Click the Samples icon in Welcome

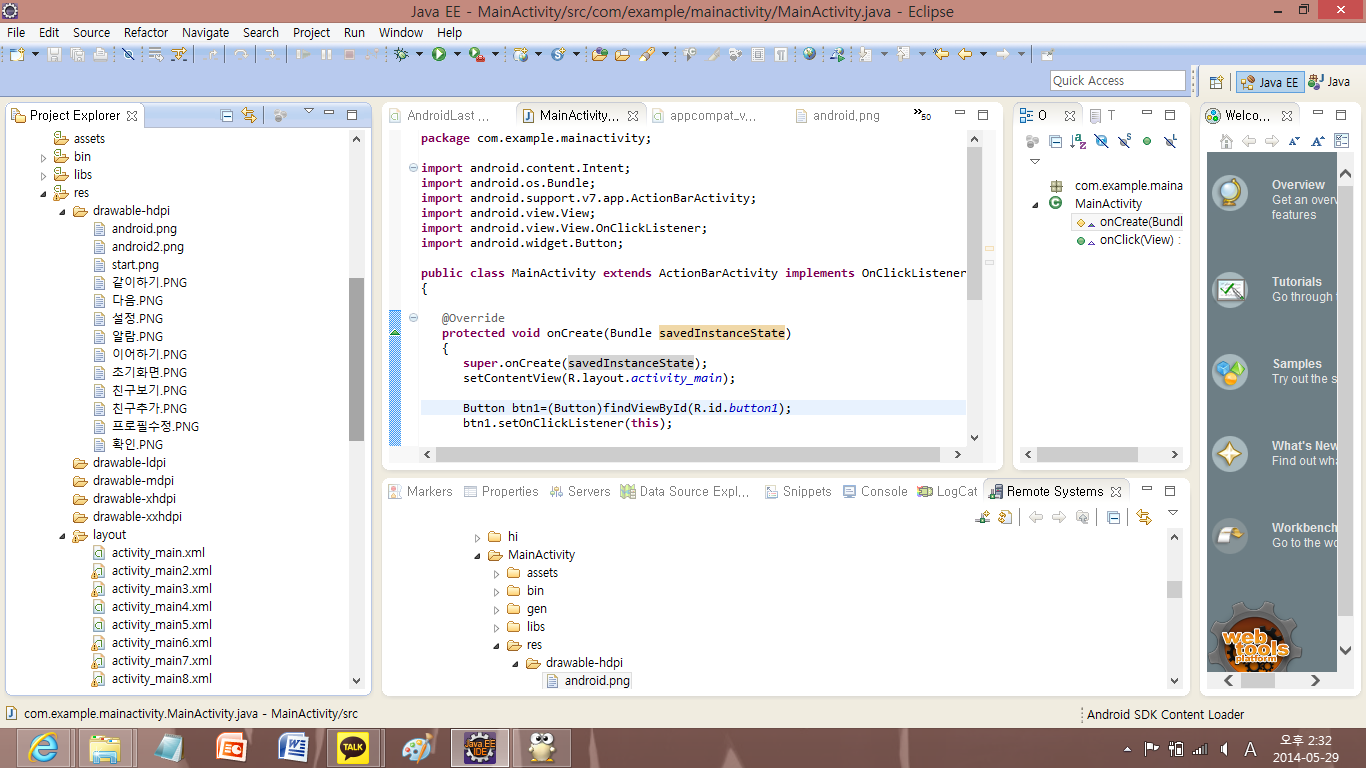[x=1230, y=372]
